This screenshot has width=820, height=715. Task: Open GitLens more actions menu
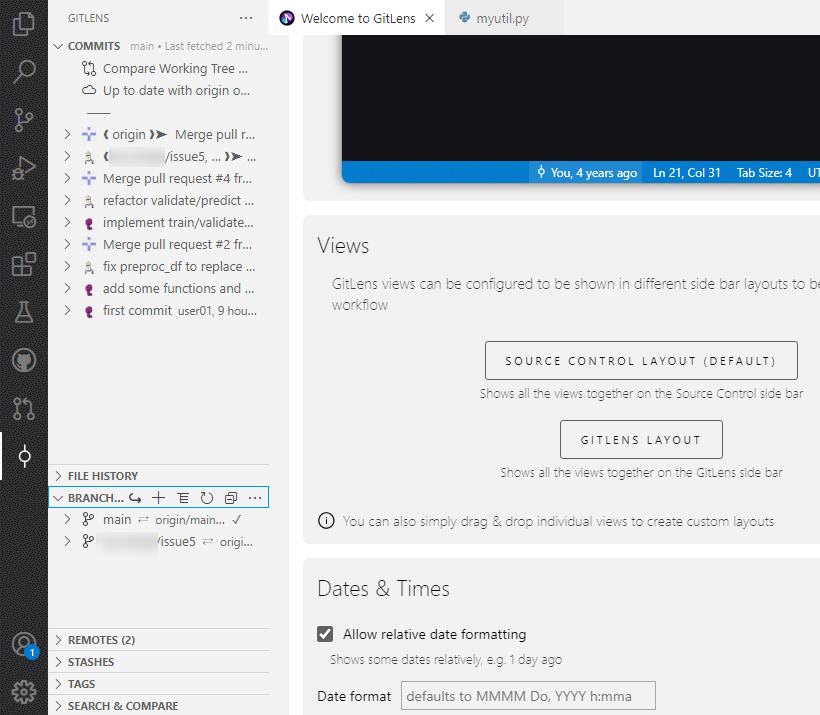click(245, 17)
